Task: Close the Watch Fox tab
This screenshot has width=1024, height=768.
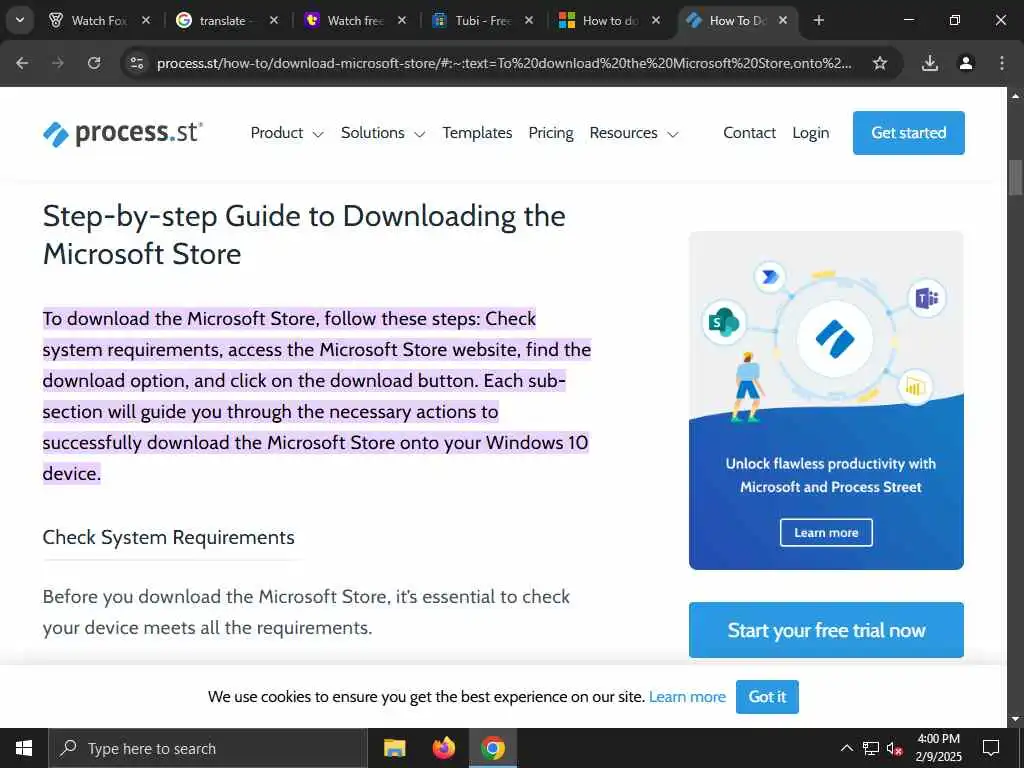Action: pos(146,20)
